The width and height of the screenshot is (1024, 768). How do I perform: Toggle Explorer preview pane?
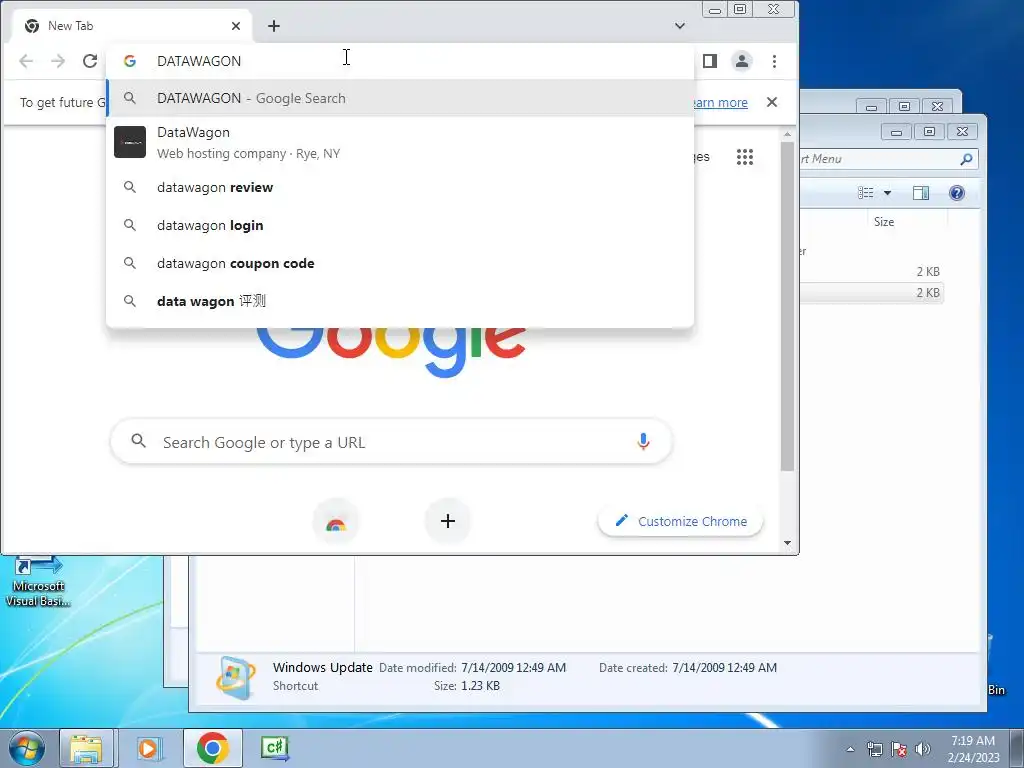(x=921, y=193)
